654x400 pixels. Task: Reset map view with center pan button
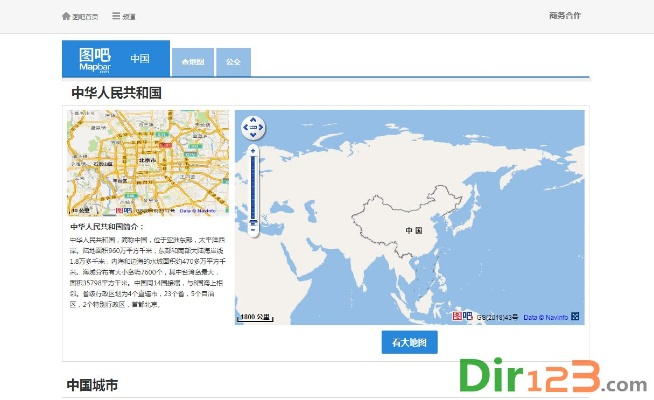(x=253, y=127)
